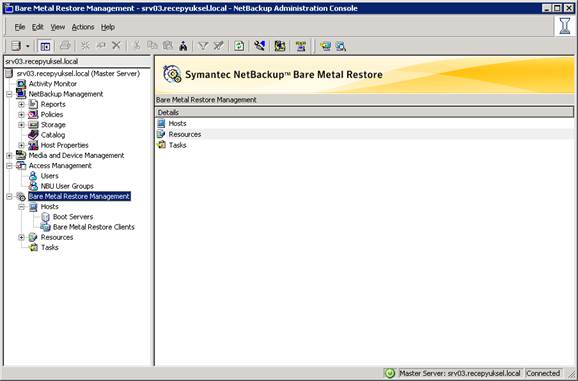Expand the Resources node in tree
578x381 pixels.
(21, 237)
